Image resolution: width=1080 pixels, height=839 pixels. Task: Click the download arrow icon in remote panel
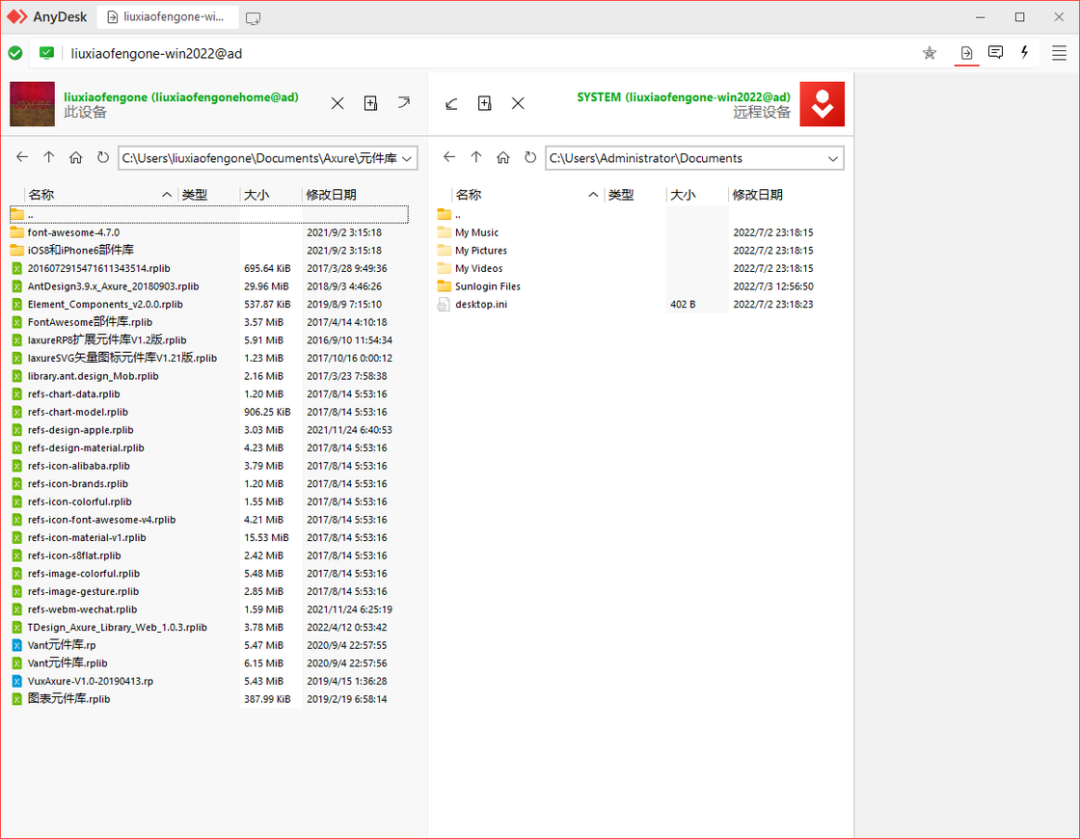pyautogui.click(x=452, y=103)
